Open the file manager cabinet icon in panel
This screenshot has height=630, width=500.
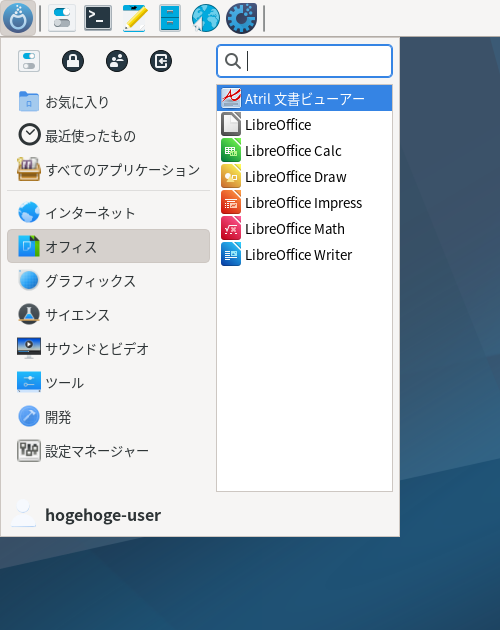point(170,18)
